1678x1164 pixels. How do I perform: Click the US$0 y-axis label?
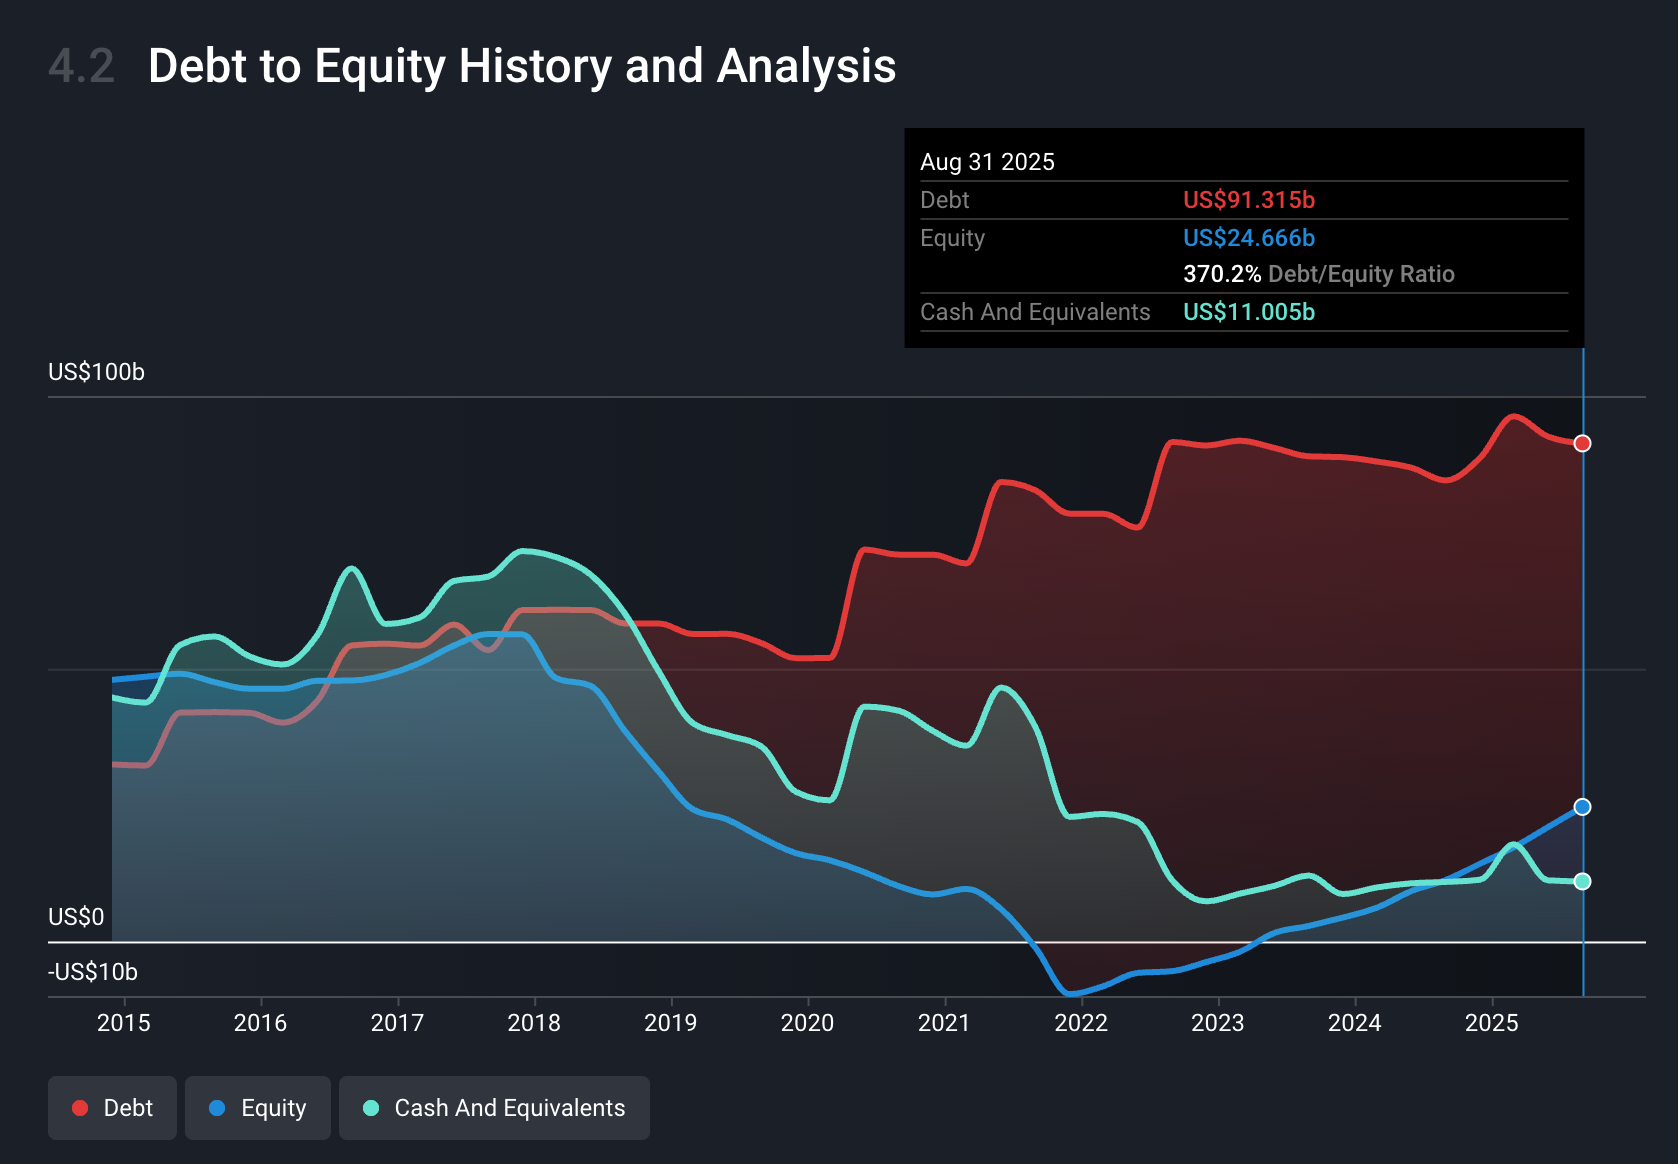point(76,917)
